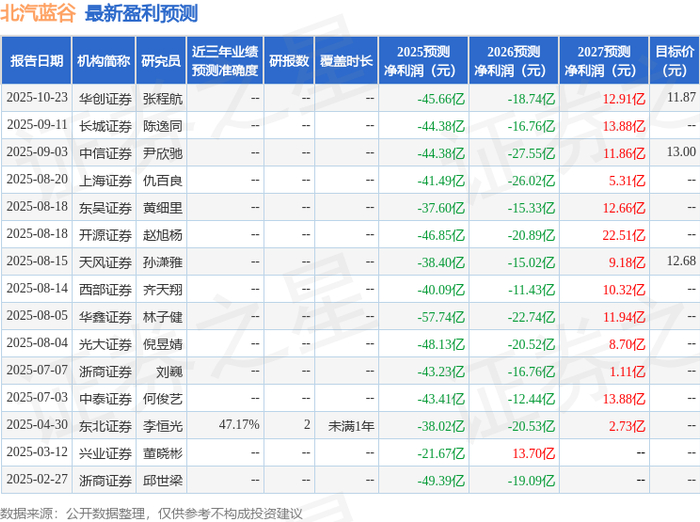Click date 2025-10-23
Viewport: 700px width, 522px height.
(x=37, y=97)
